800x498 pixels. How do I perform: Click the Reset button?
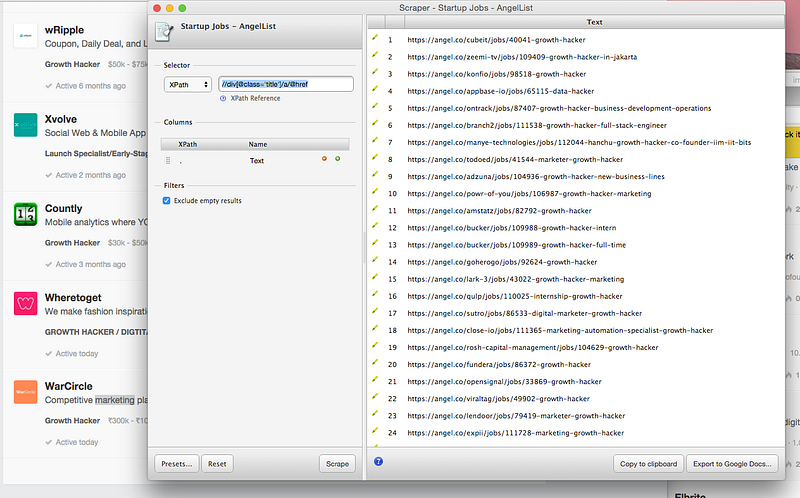[x=217, y=464]
